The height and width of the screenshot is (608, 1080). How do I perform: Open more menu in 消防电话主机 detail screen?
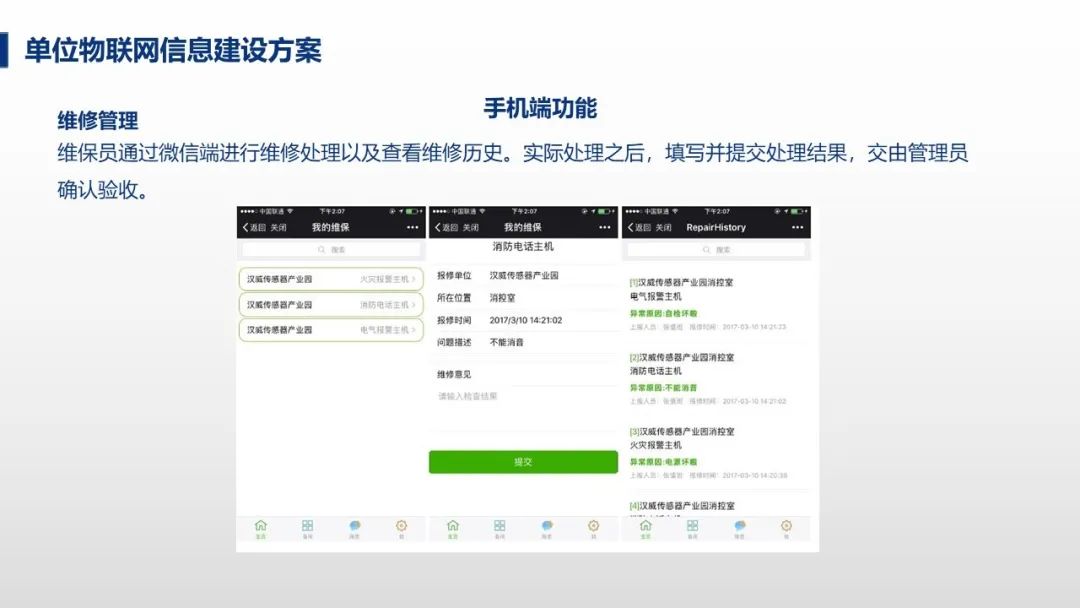point(604,227)
